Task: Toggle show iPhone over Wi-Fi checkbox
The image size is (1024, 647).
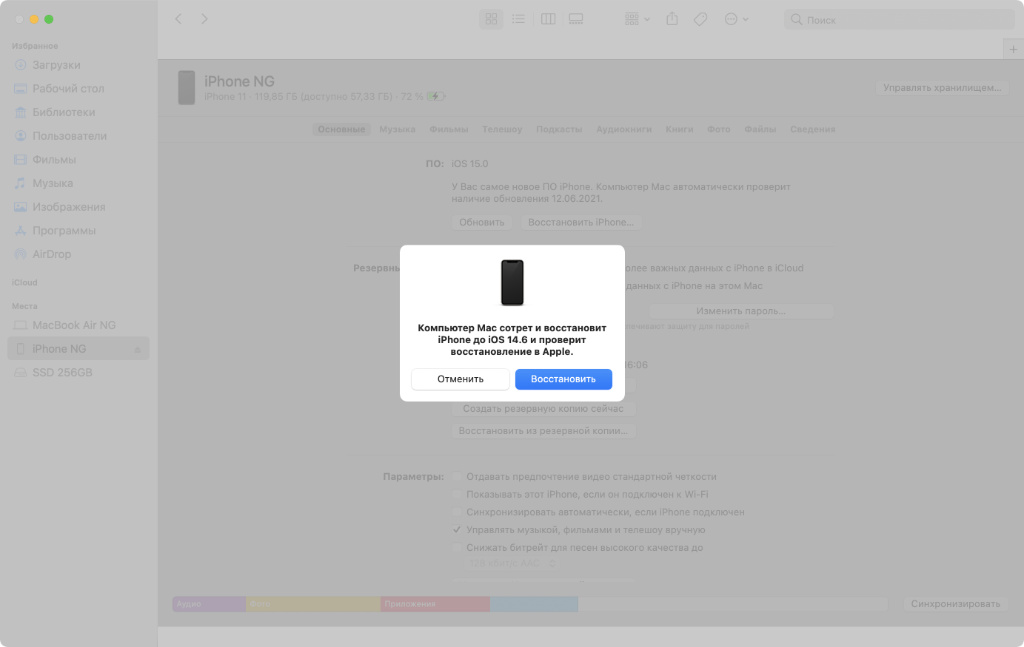Action: (x=456, y=494)
